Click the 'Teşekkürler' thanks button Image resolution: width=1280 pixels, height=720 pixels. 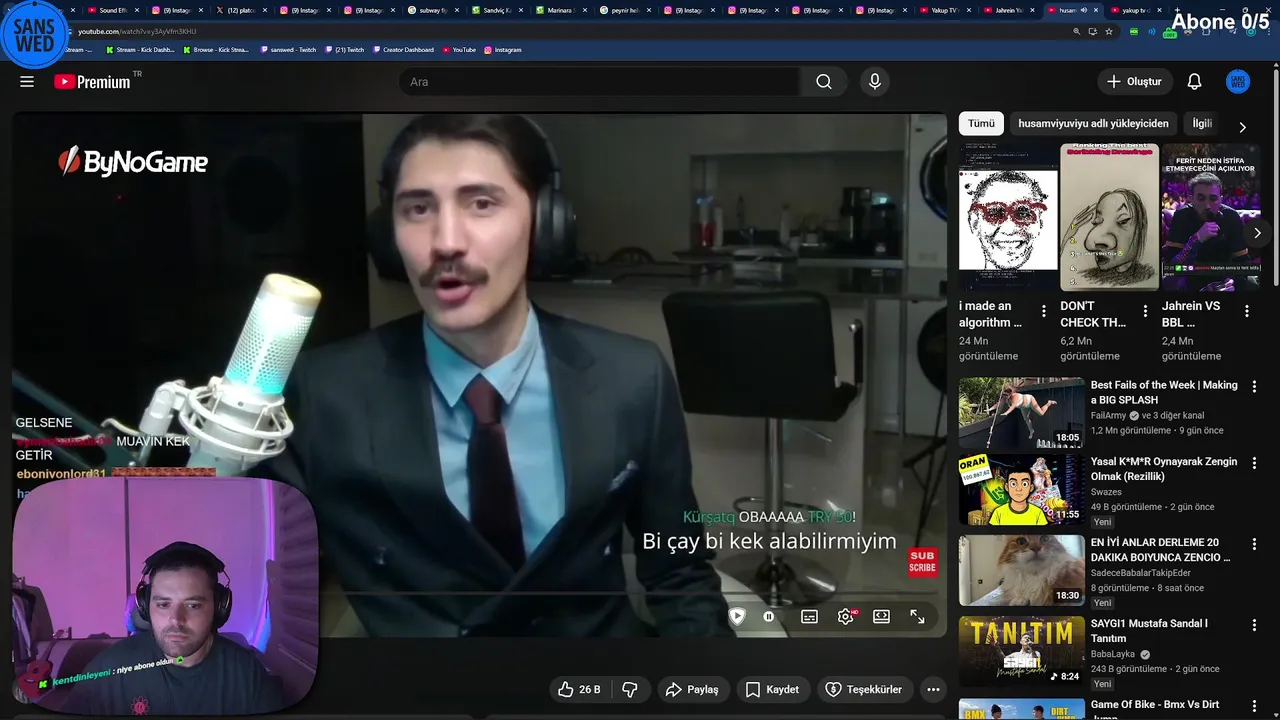(863, 690)
